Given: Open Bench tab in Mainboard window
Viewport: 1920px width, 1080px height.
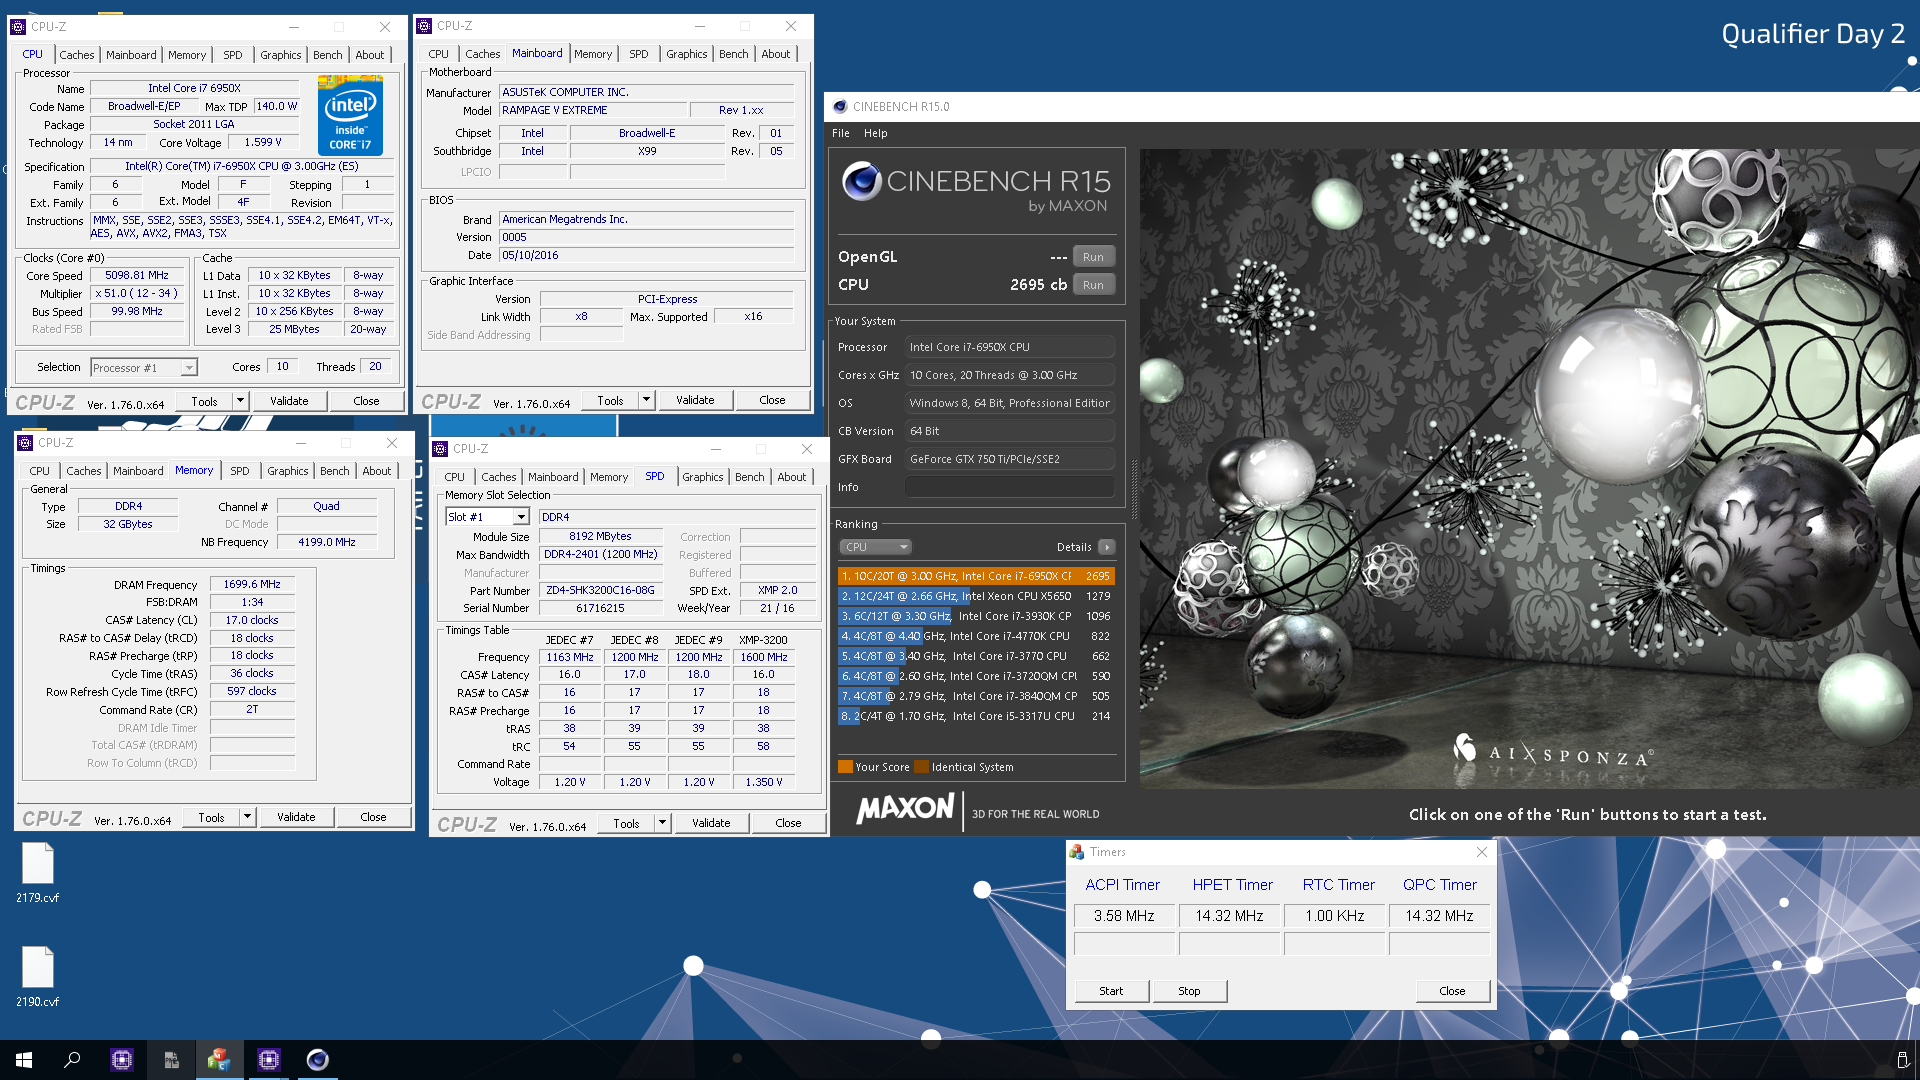Looking at the screenshot, I should [x=733, y=54].
